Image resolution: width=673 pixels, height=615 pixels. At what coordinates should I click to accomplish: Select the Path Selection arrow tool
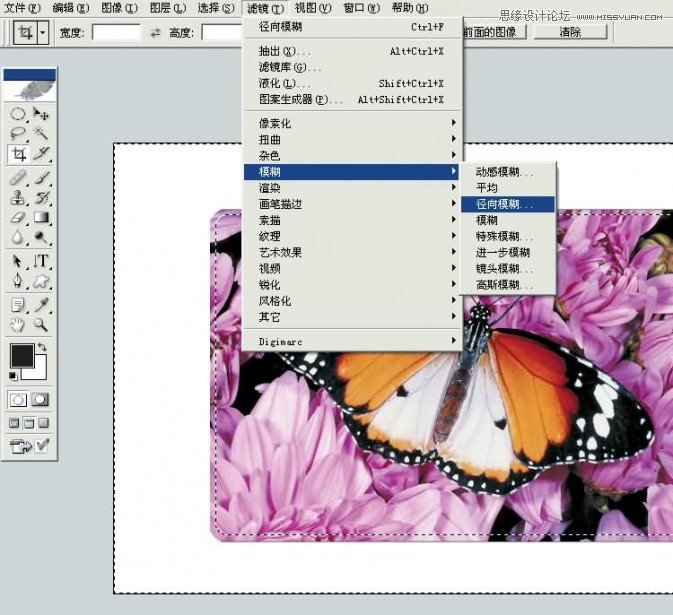click(18, 261)
